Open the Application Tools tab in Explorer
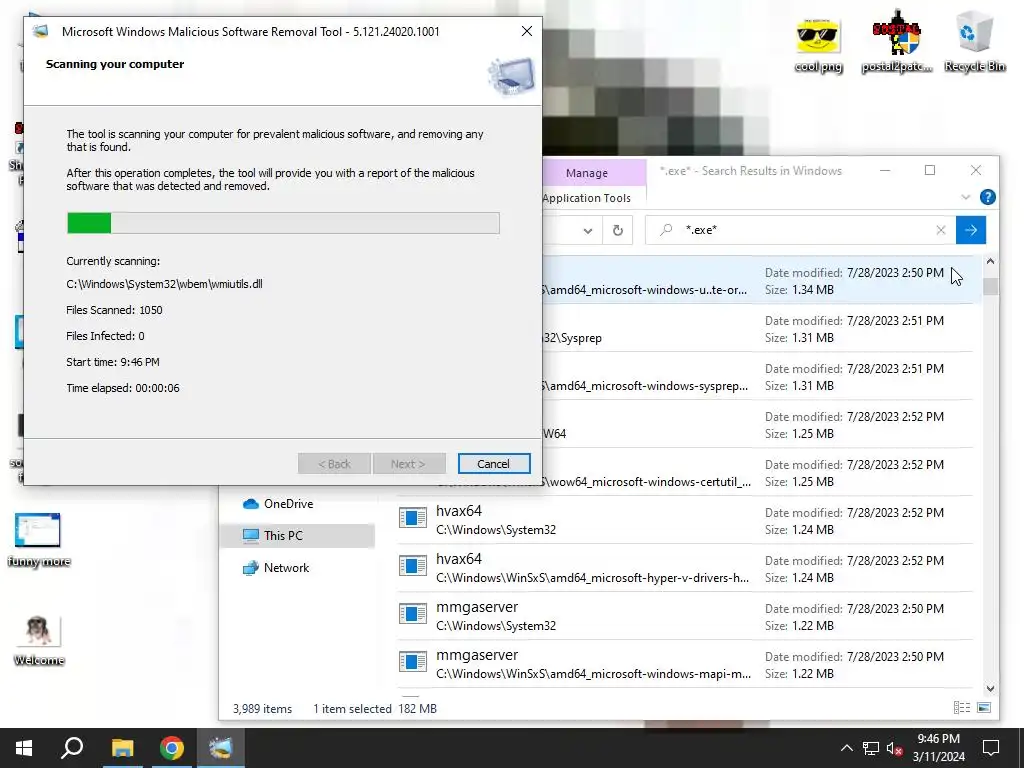This screenshot has height=768, width=1024. click(586, 198)
